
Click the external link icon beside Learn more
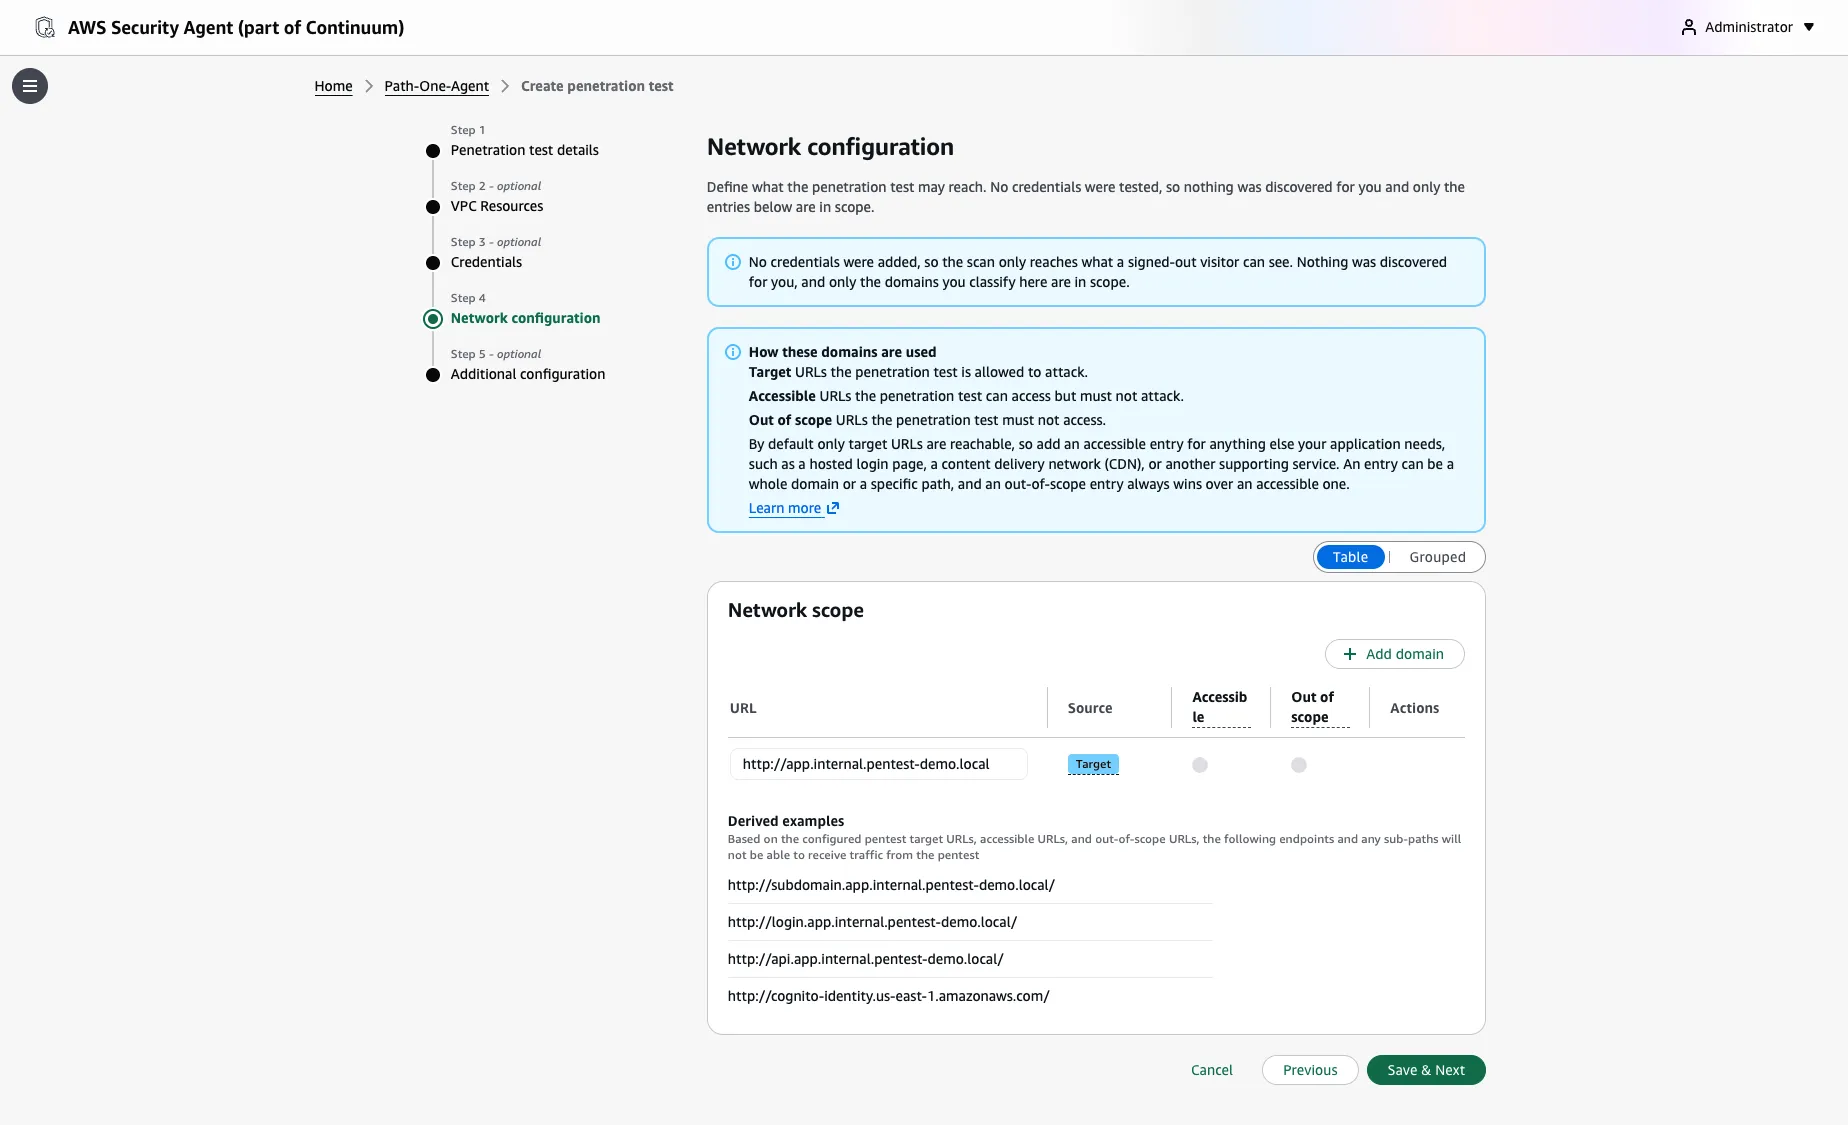coord(833,508)
